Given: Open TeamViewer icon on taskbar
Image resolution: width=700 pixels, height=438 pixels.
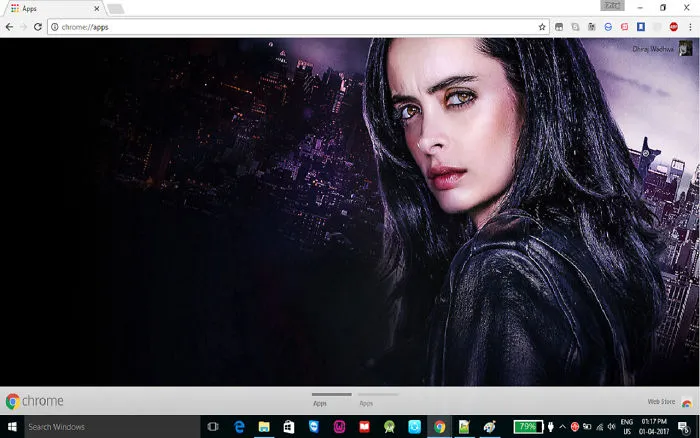Looking at the screenshot, I should pyautogui.click(x=314, y=427).
